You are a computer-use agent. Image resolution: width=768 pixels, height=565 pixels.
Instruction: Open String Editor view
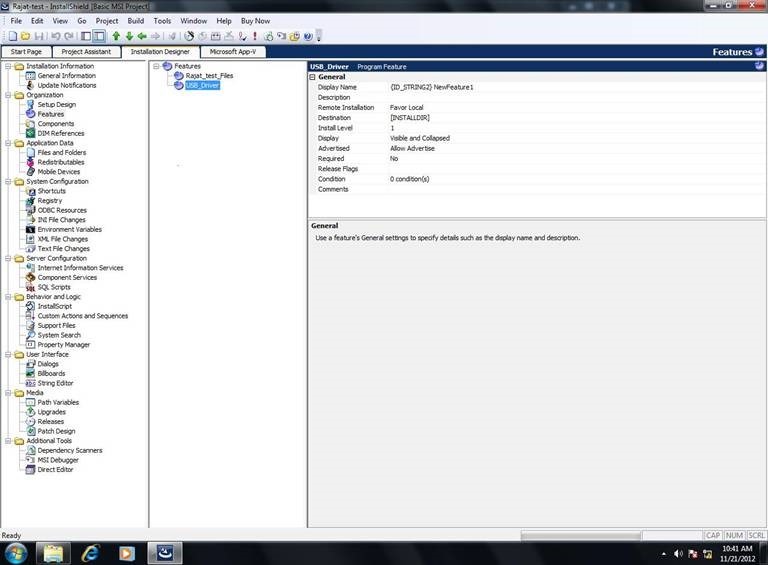click(x=55, y=383)
